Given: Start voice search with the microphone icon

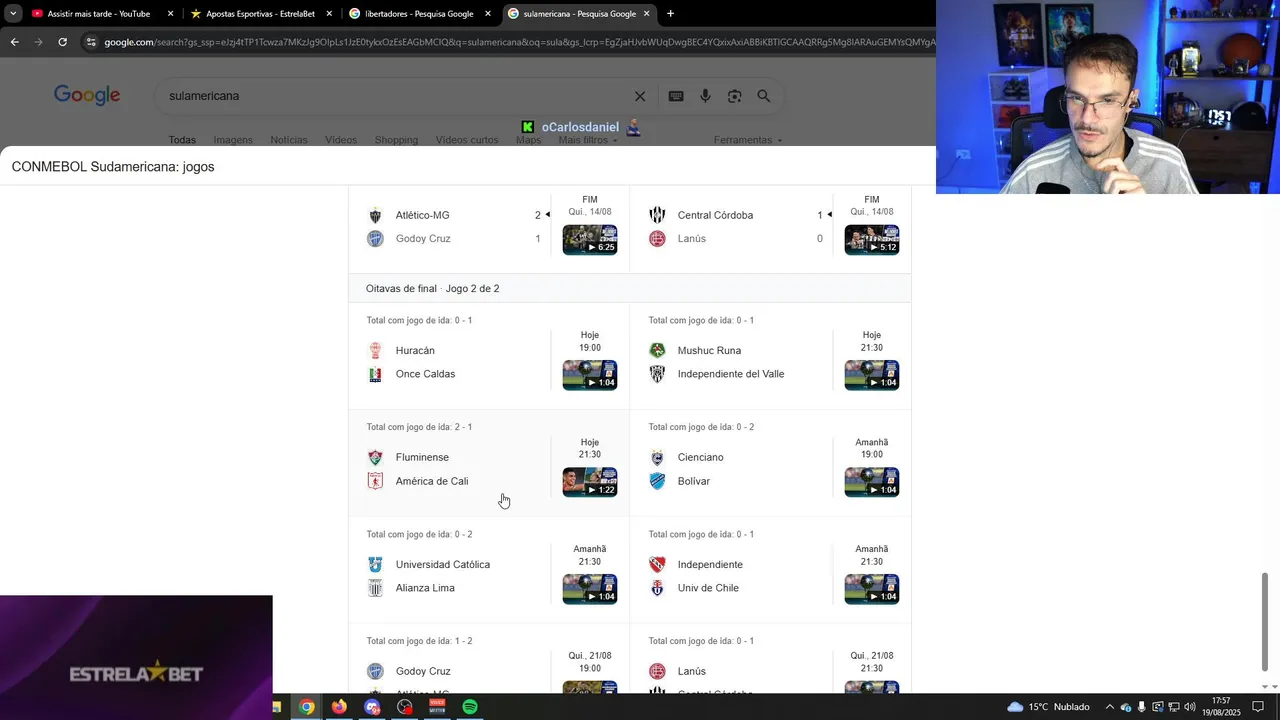Looking at the screenshot, I should [705, 96].
